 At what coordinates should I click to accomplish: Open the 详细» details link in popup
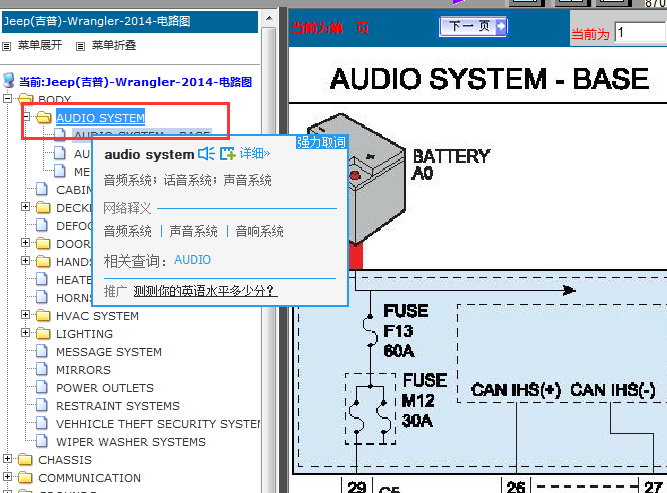[x=254, y=154]
